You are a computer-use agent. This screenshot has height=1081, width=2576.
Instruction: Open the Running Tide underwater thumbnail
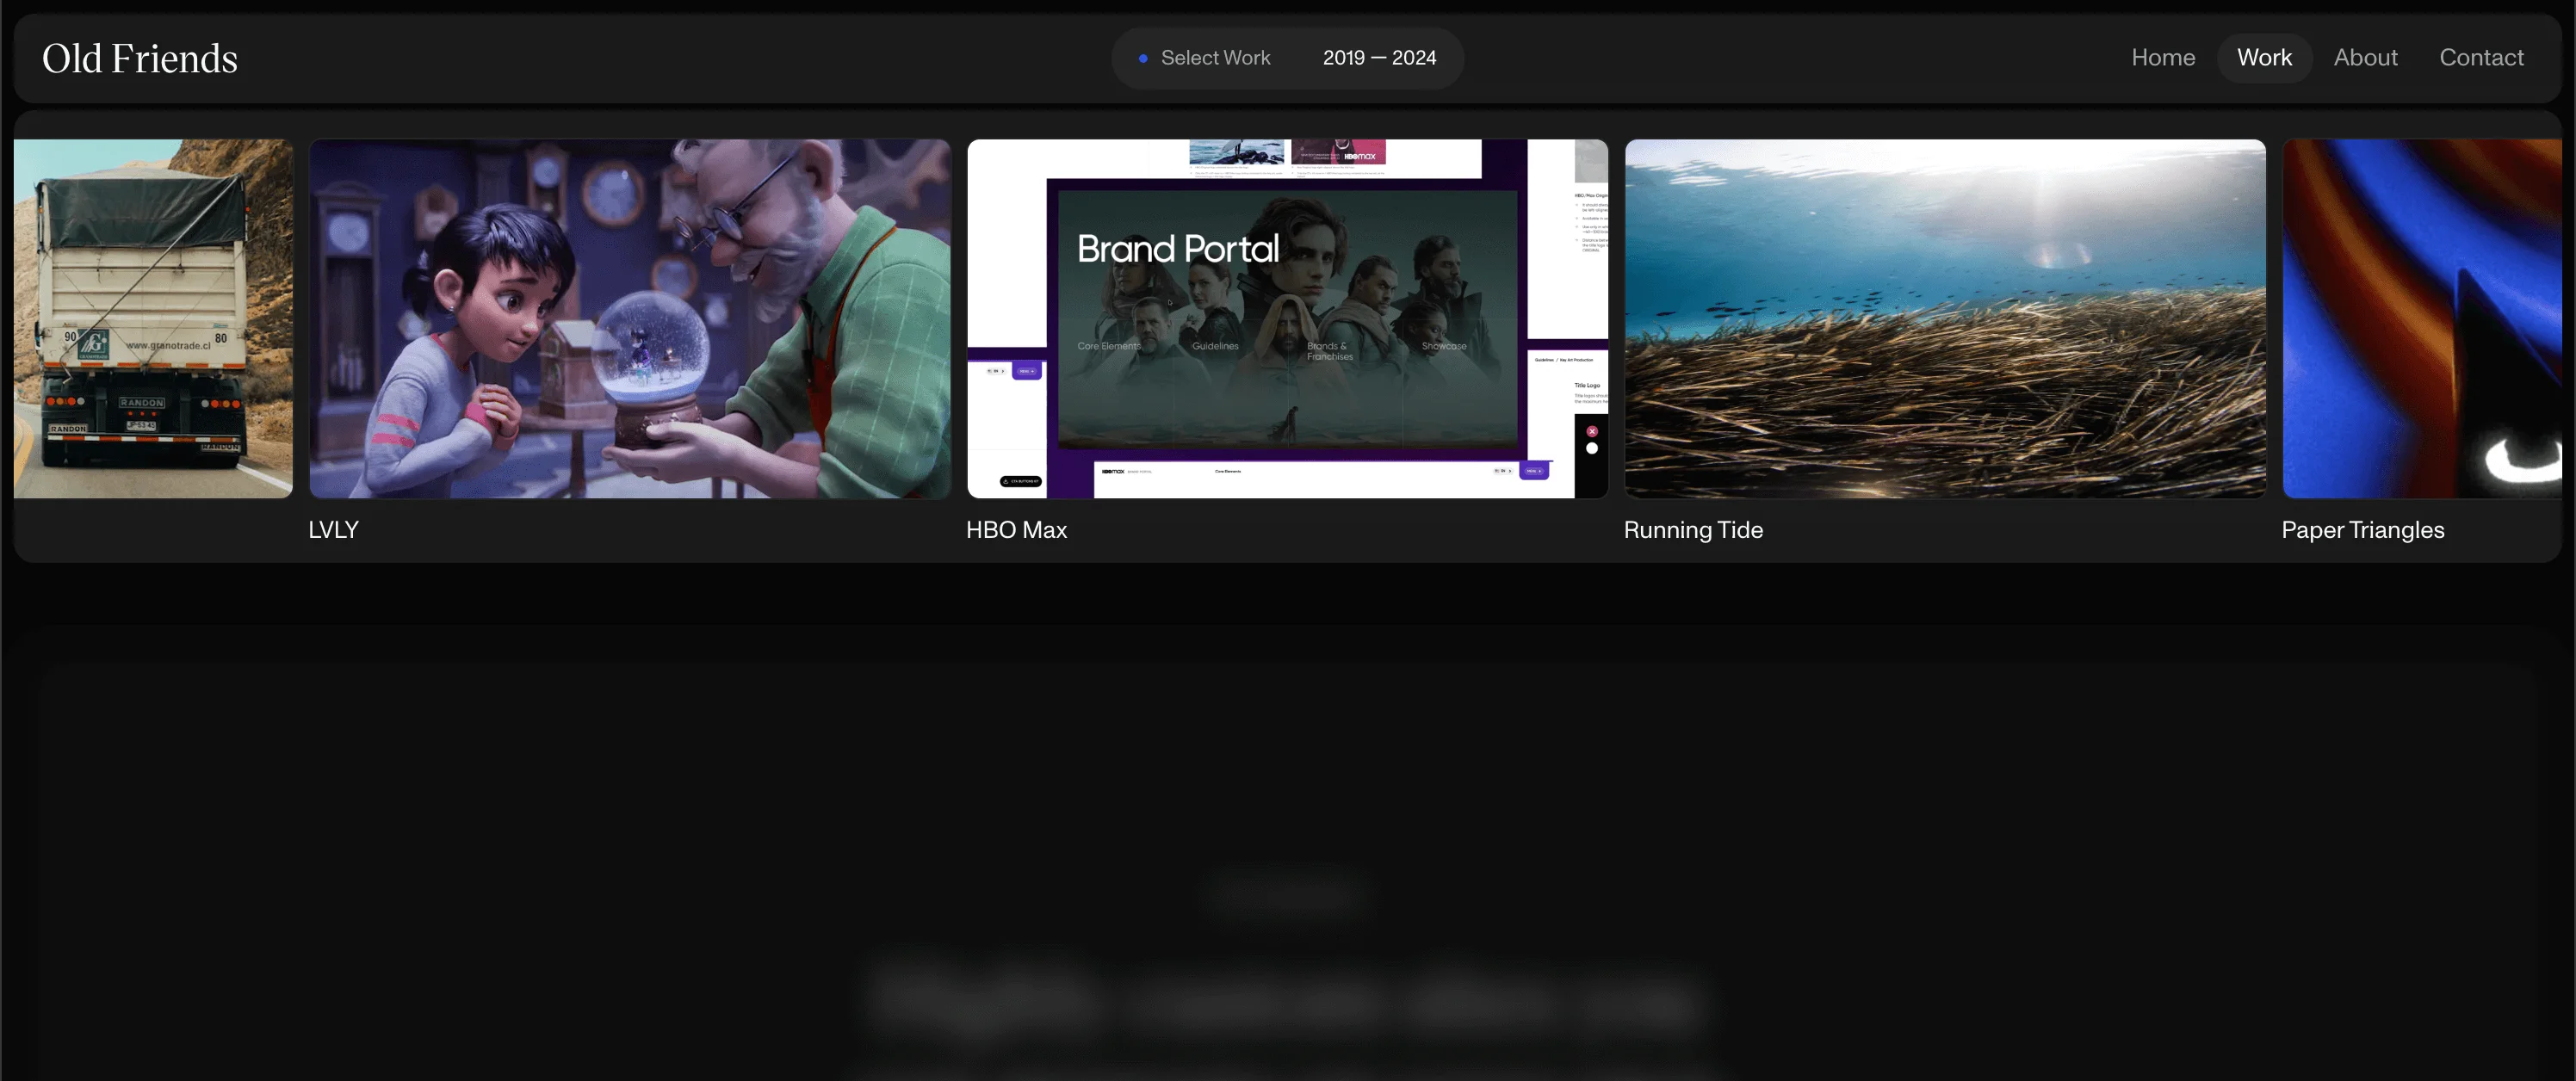[1945, 318]
